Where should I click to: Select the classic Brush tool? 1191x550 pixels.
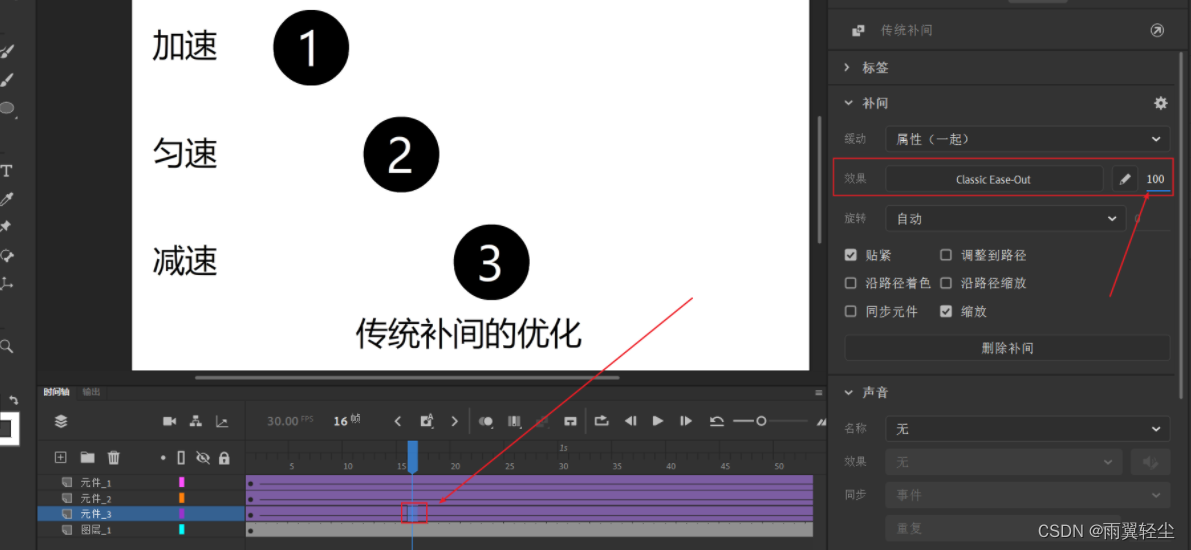[7, 81]
